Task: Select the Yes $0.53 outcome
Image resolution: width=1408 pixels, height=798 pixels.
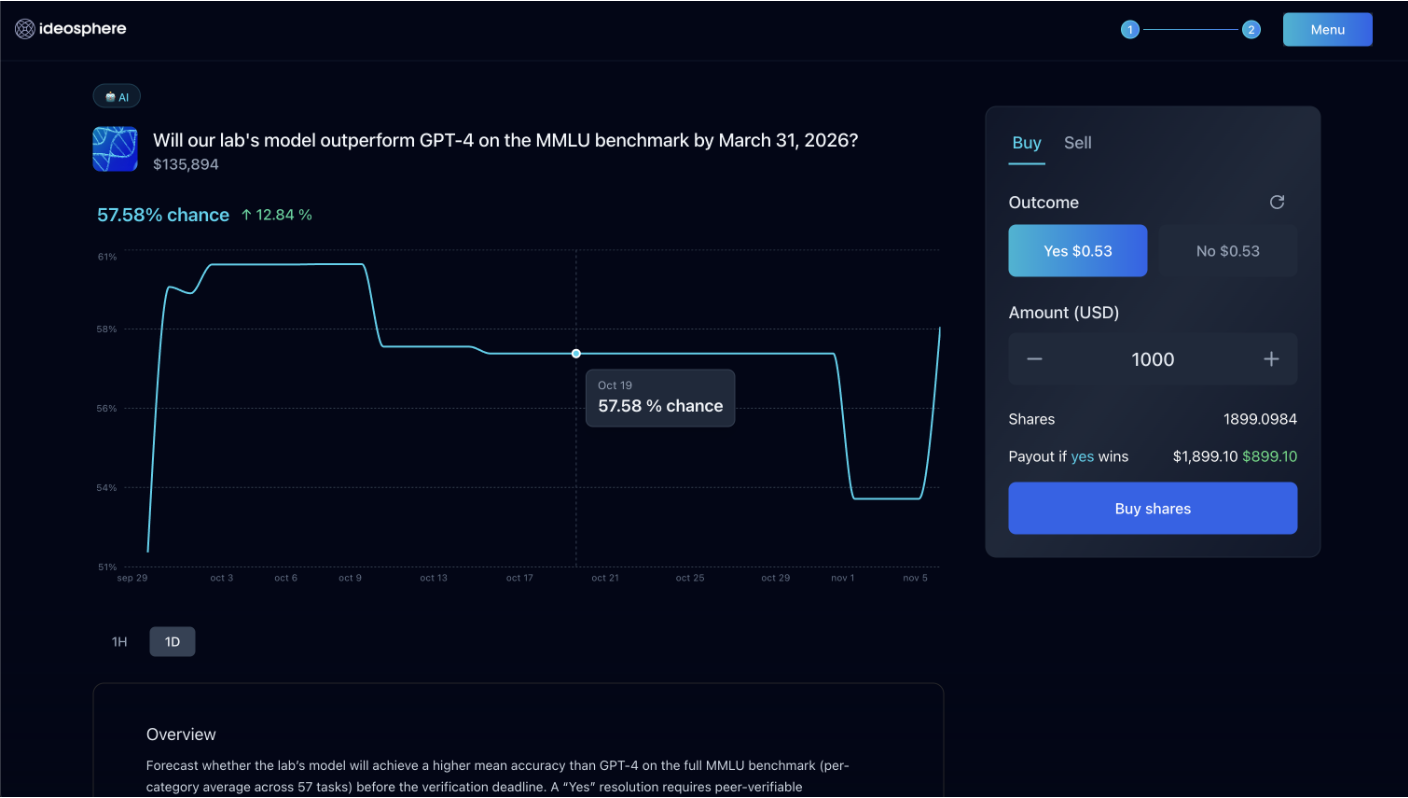Action: point(1078,251)
